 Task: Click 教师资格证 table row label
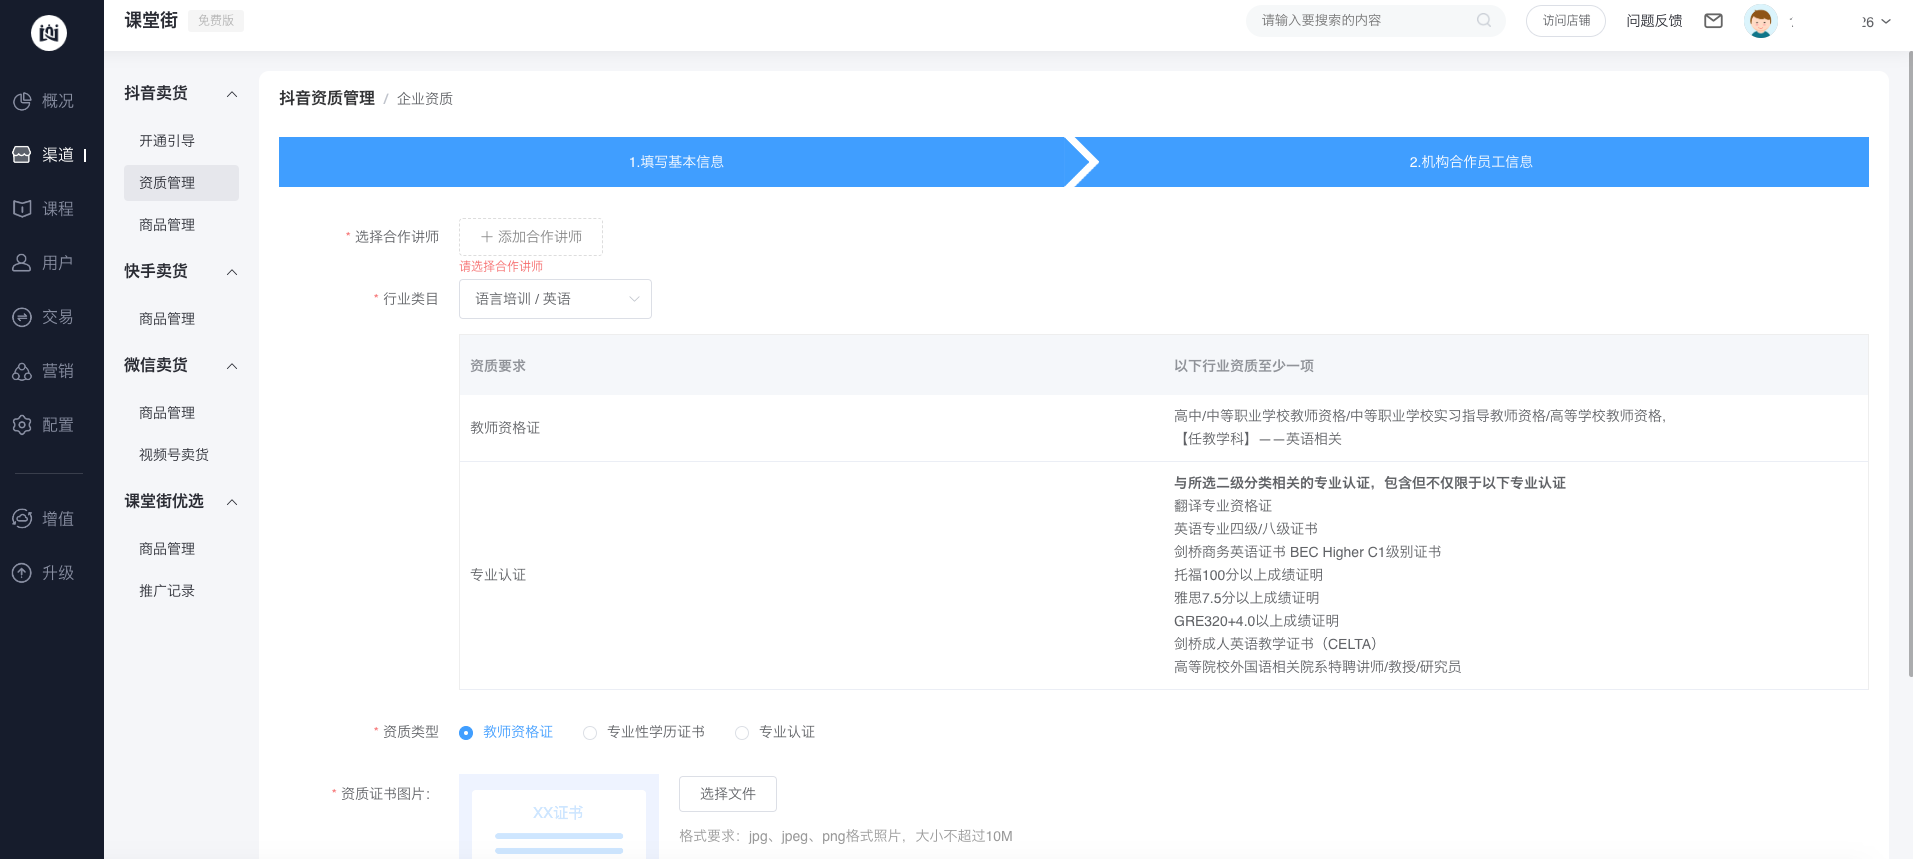(x=505, y=428)
